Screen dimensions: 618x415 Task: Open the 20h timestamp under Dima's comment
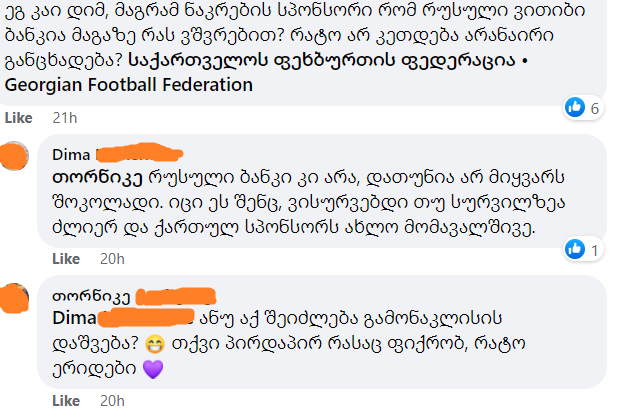[x=113, y=259]
